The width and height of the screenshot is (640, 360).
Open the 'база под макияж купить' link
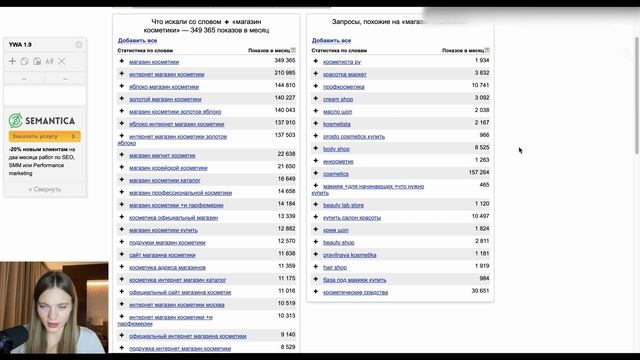tap(355, 280)
